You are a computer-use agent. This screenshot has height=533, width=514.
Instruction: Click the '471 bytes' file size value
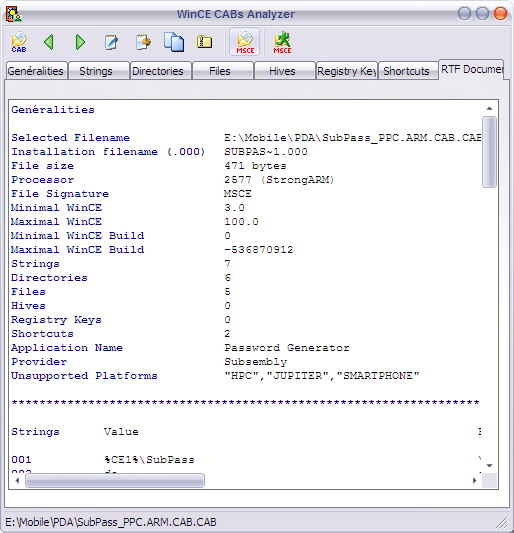255,166
